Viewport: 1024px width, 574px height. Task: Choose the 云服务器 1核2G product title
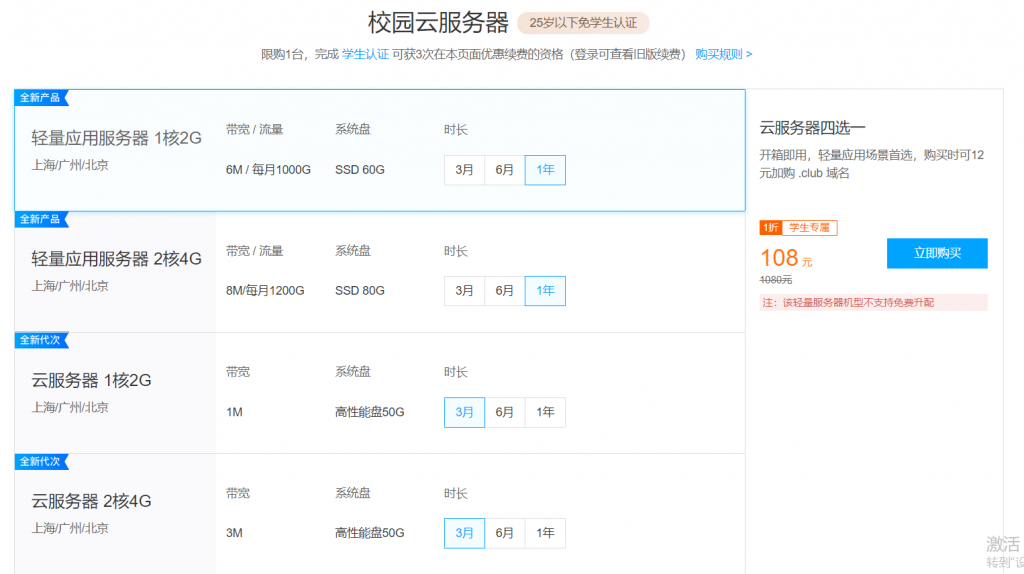(91, 380)
